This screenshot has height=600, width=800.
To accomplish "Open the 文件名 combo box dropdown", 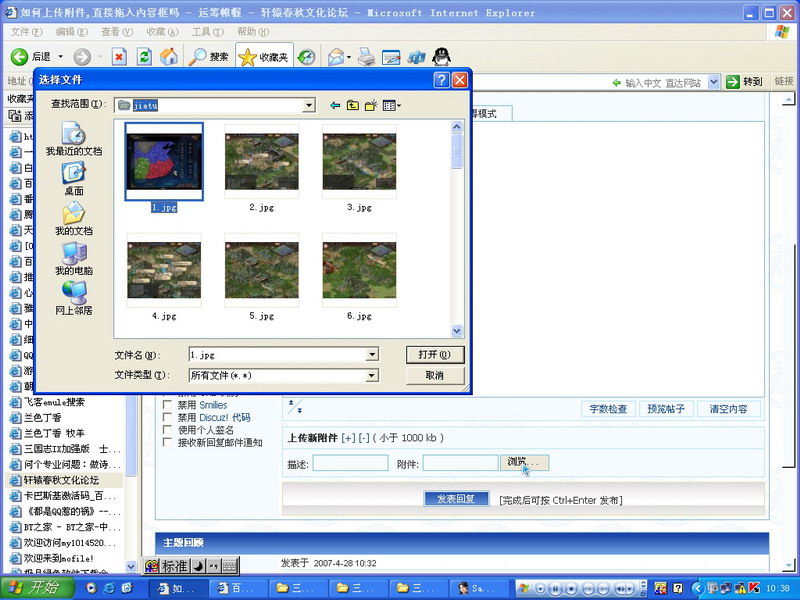I will pos(372,354).
